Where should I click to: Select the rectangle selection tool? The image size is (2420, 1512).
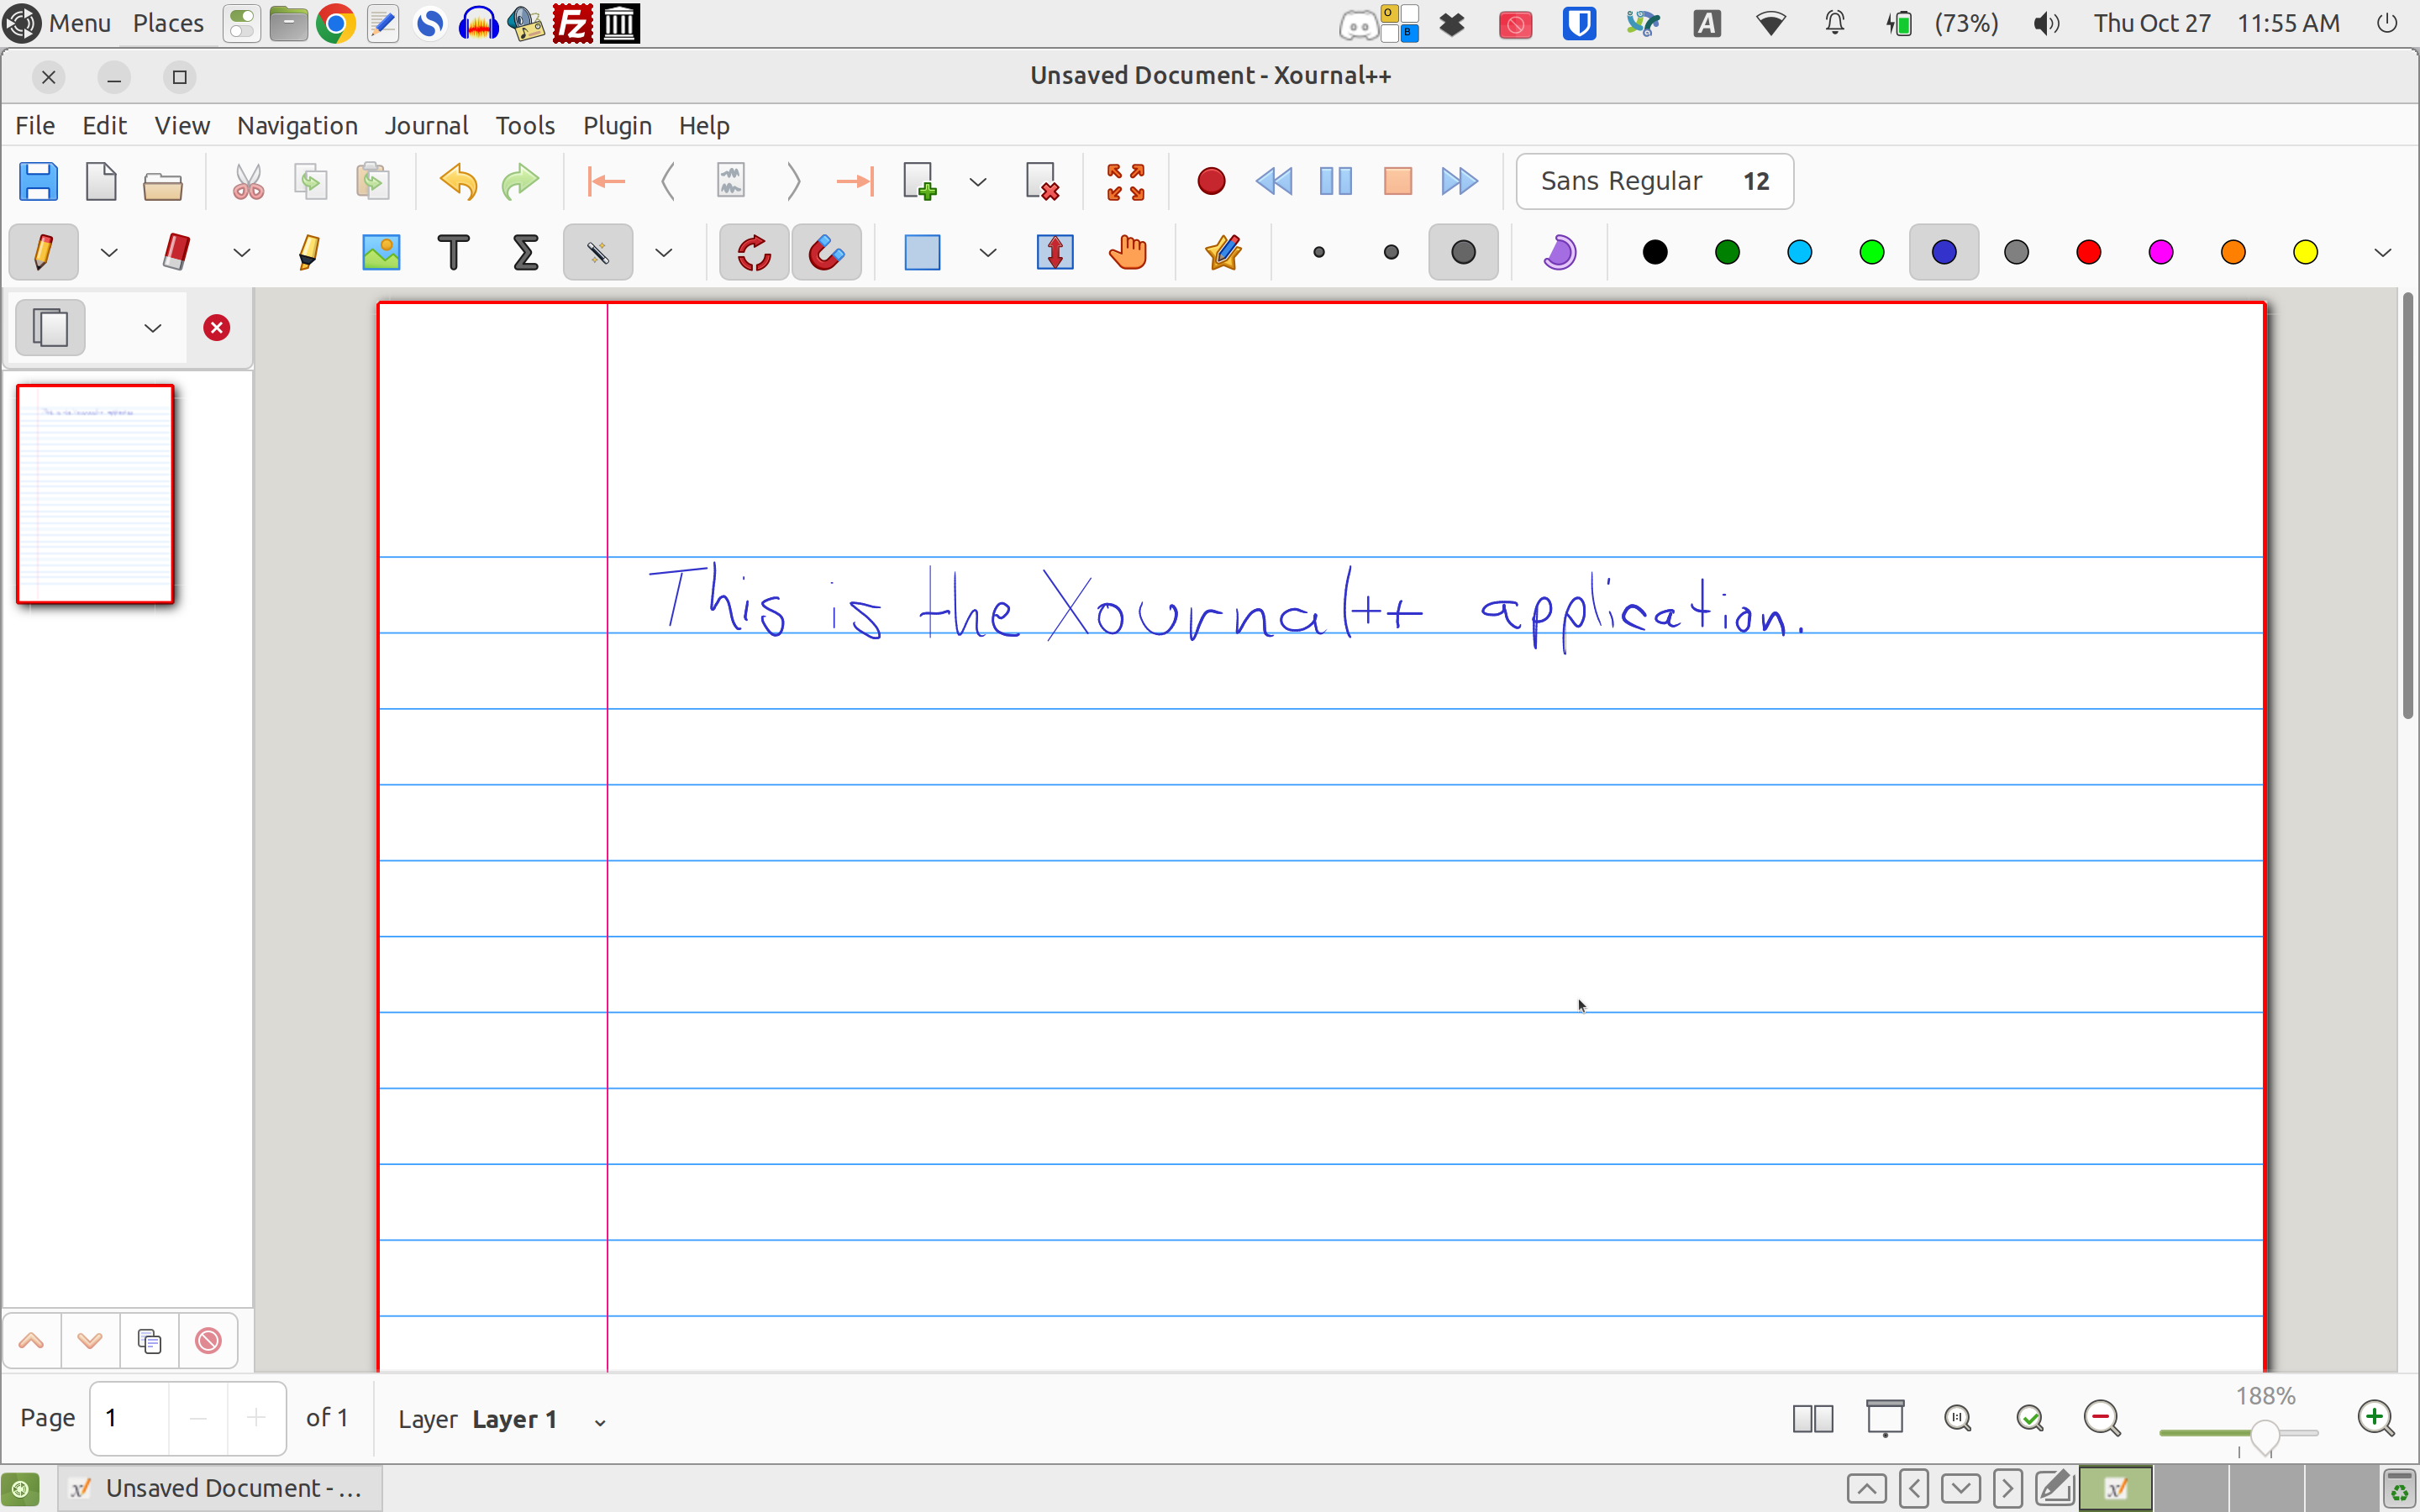(922, 252)
